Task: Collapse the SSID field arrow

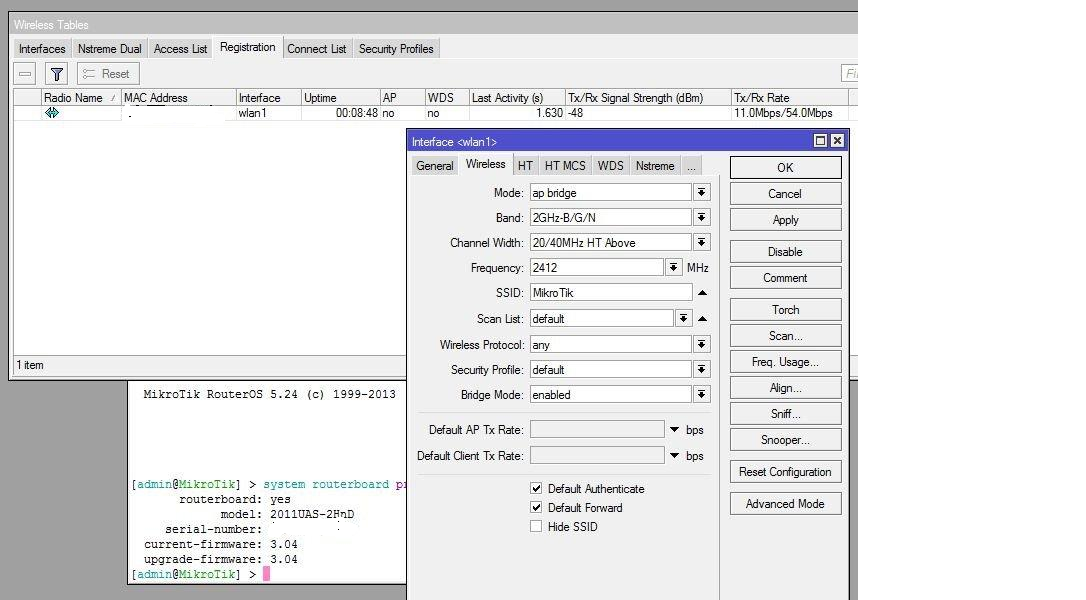Action: pyautogui.click(x=702, y=293)
